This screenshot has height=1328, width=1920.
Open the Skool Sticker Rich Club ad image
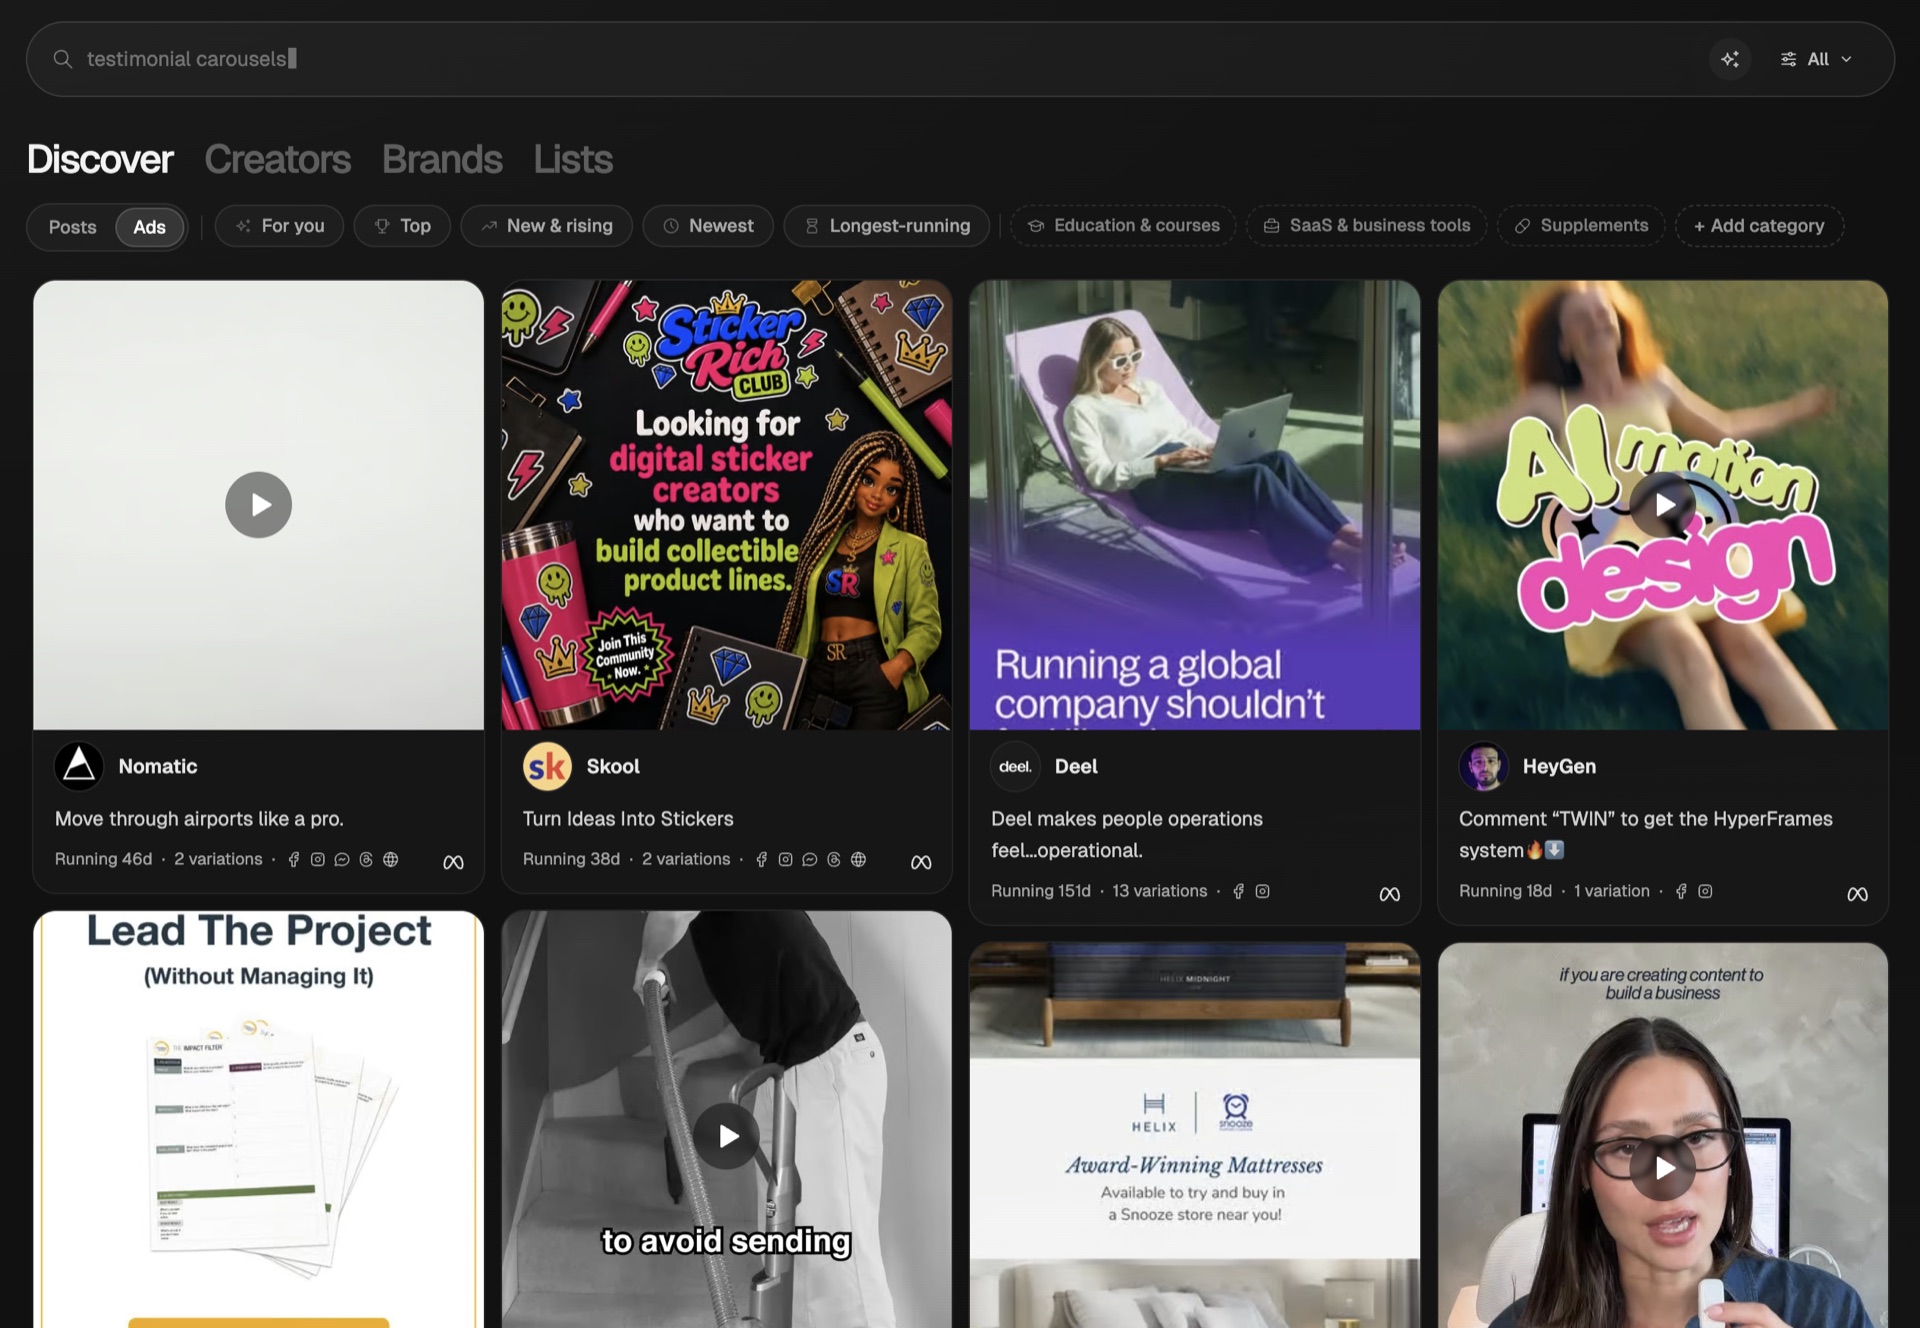coord(726,505)
